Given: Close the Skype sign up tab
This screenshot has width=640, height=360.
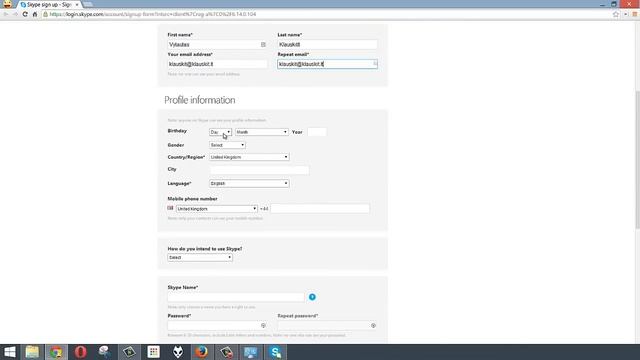Looking at the screenshot, I should point(77,4).
